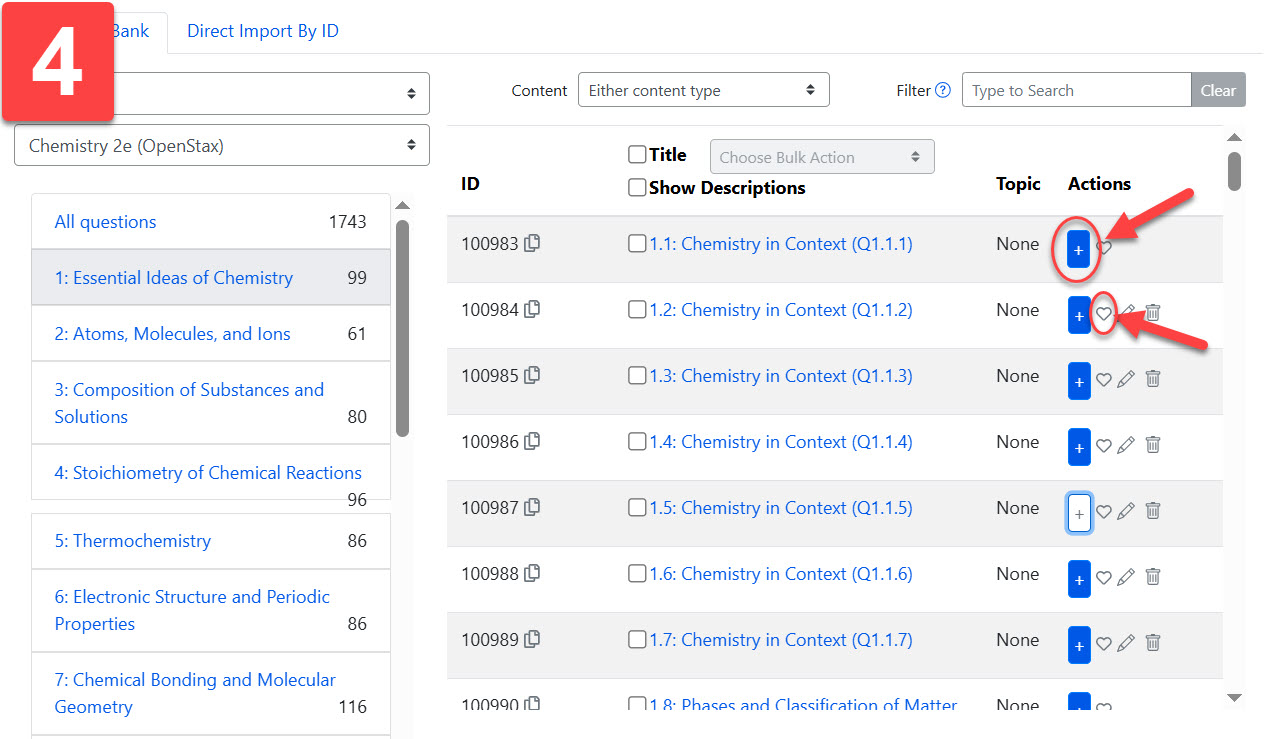Favorite question 100988 with the heart icon
This screenshot has width=1274, height=739.
tap(1103, 578)
